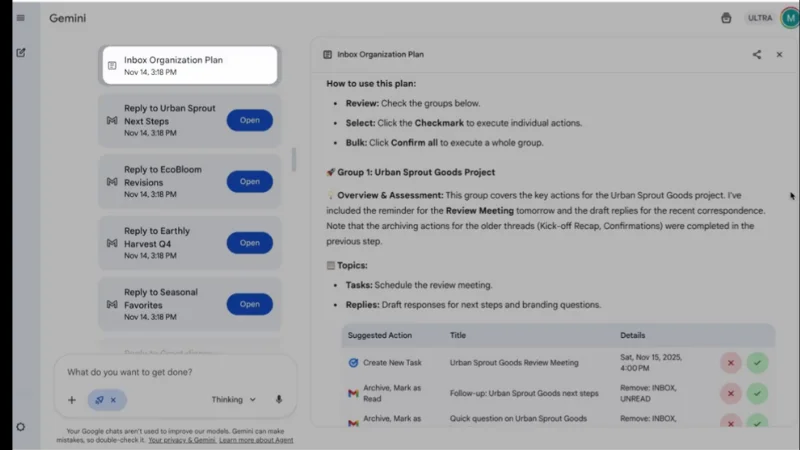The width and height of the screenshot is (800, 450).
Task: Open the Thinking model dropdown
Action: pyautogui.click(x=234, y=399)
